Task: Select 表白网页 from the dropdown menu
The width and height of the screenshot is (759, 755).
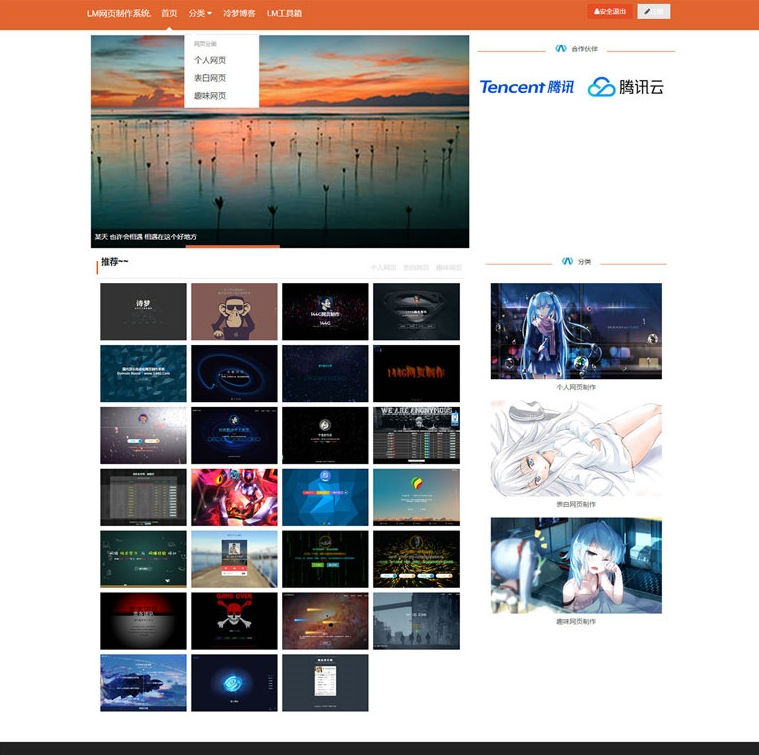Action: tap(210, 78)
